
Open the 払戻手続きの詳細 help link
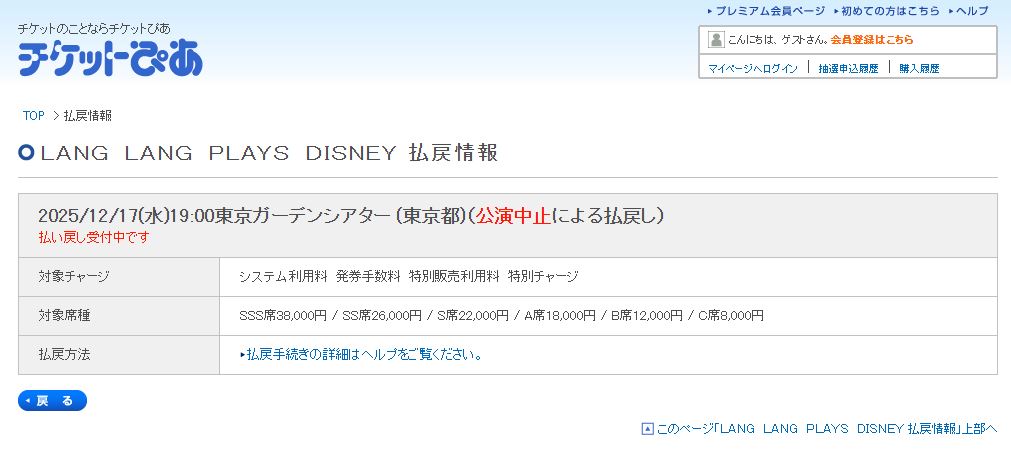pos(362,354)
